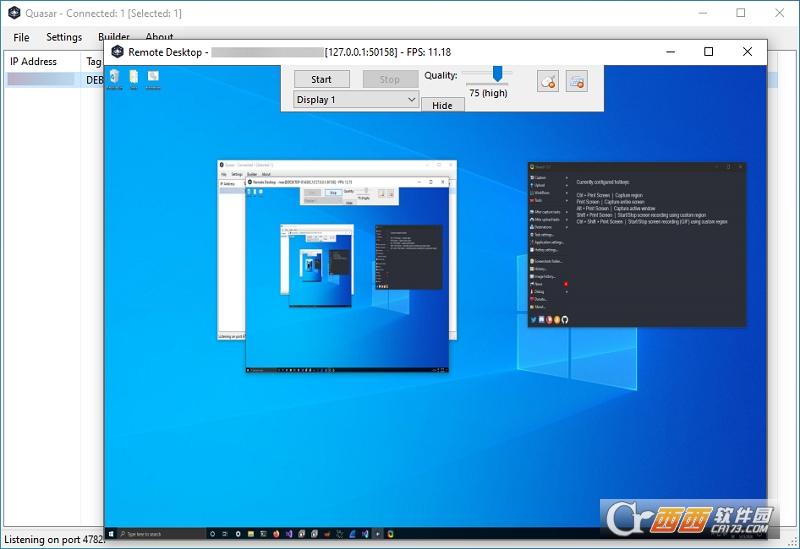The width and height of the screenshot is (800, 549).
Task: Open Donate entry in ShareX sidebar
Action: (x=539, y=300)
